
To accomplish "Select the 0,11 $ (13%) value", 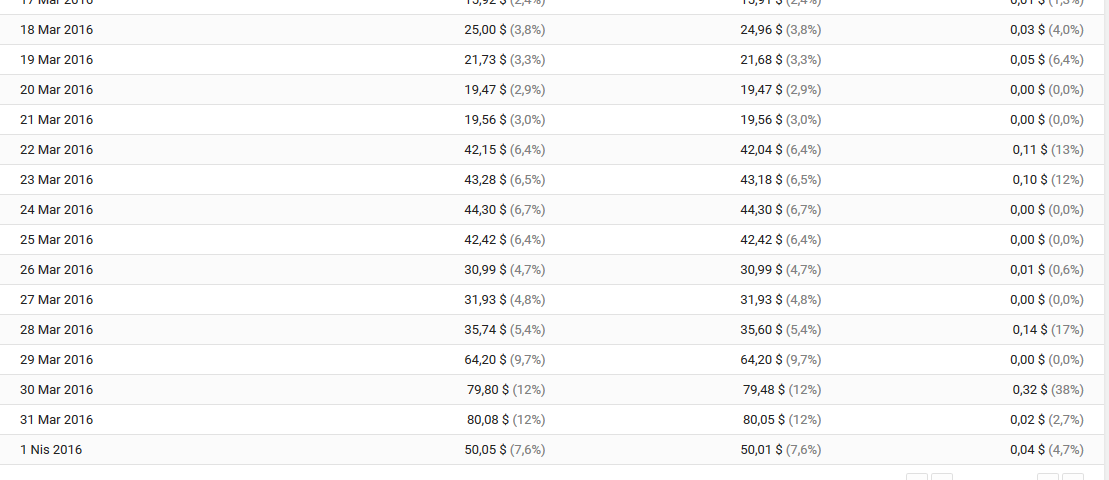I will click(x=1047, y=150).
